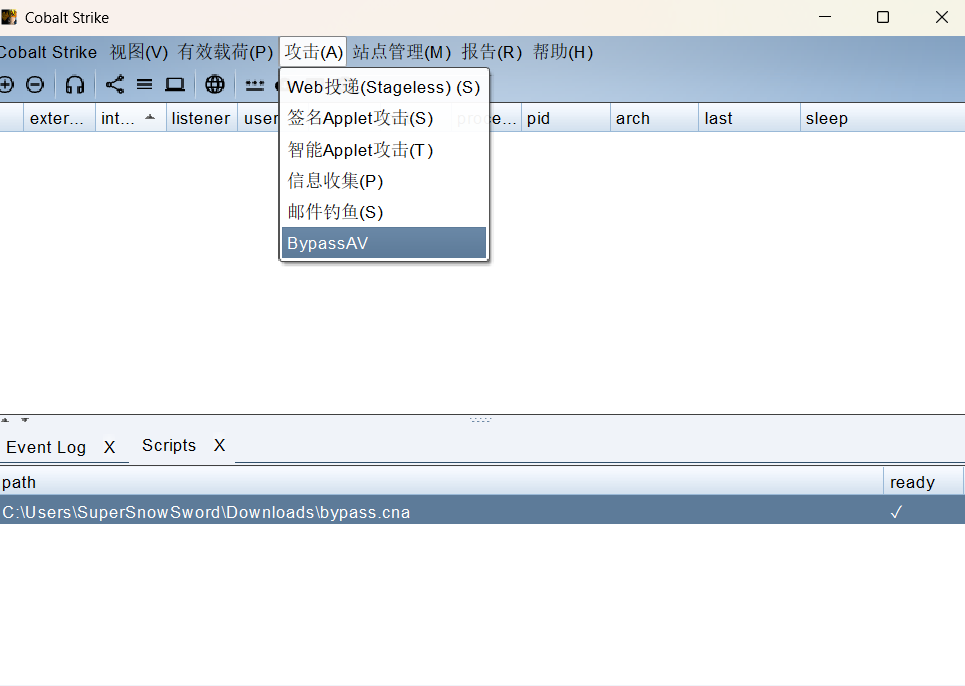Open the 站点管理(M) menu

click(401, 52)
